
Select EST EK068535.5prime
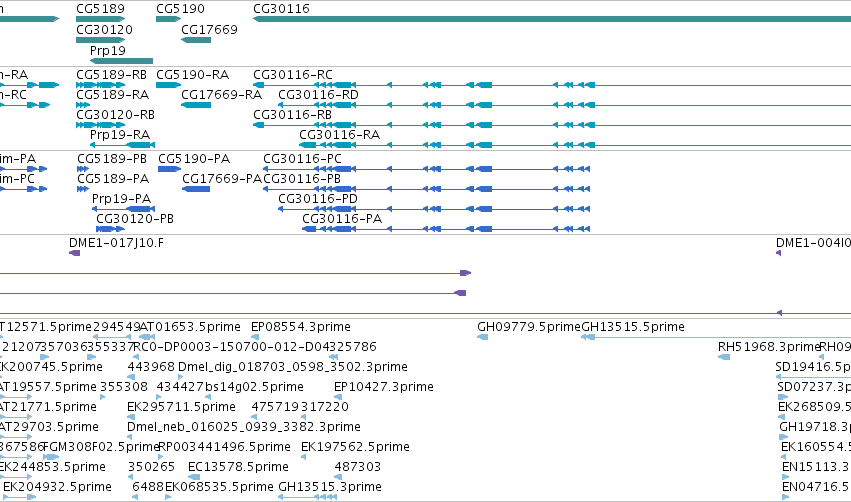[x=168, y=497]
